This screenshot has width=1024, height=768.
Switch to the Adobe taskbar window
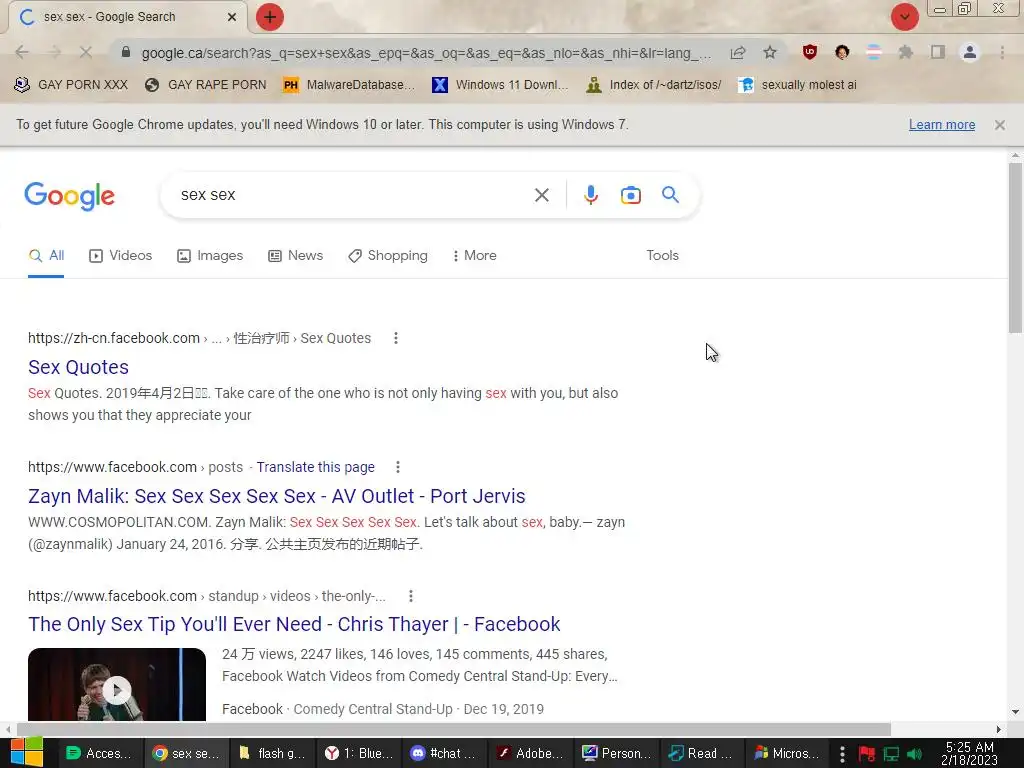(530, 753)
